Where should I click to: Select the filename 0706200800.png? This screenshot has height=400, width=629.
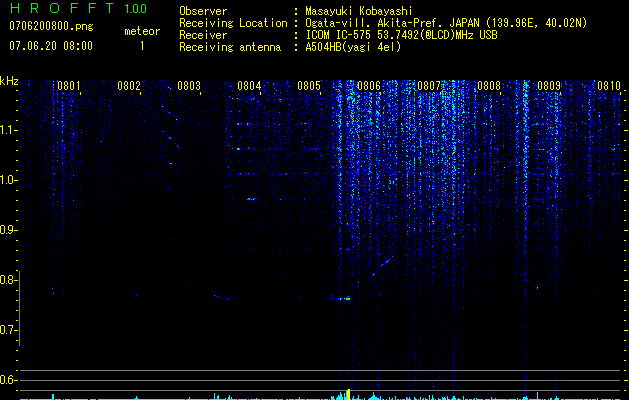pos(51,26)
